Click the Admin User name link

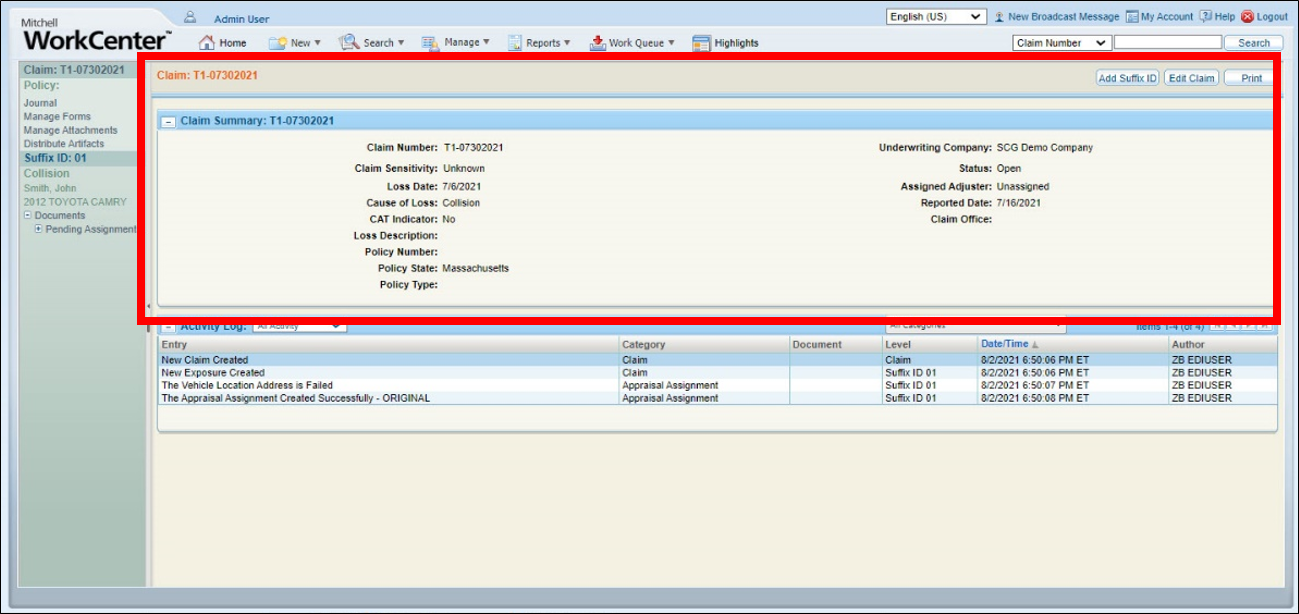point(241,19)
